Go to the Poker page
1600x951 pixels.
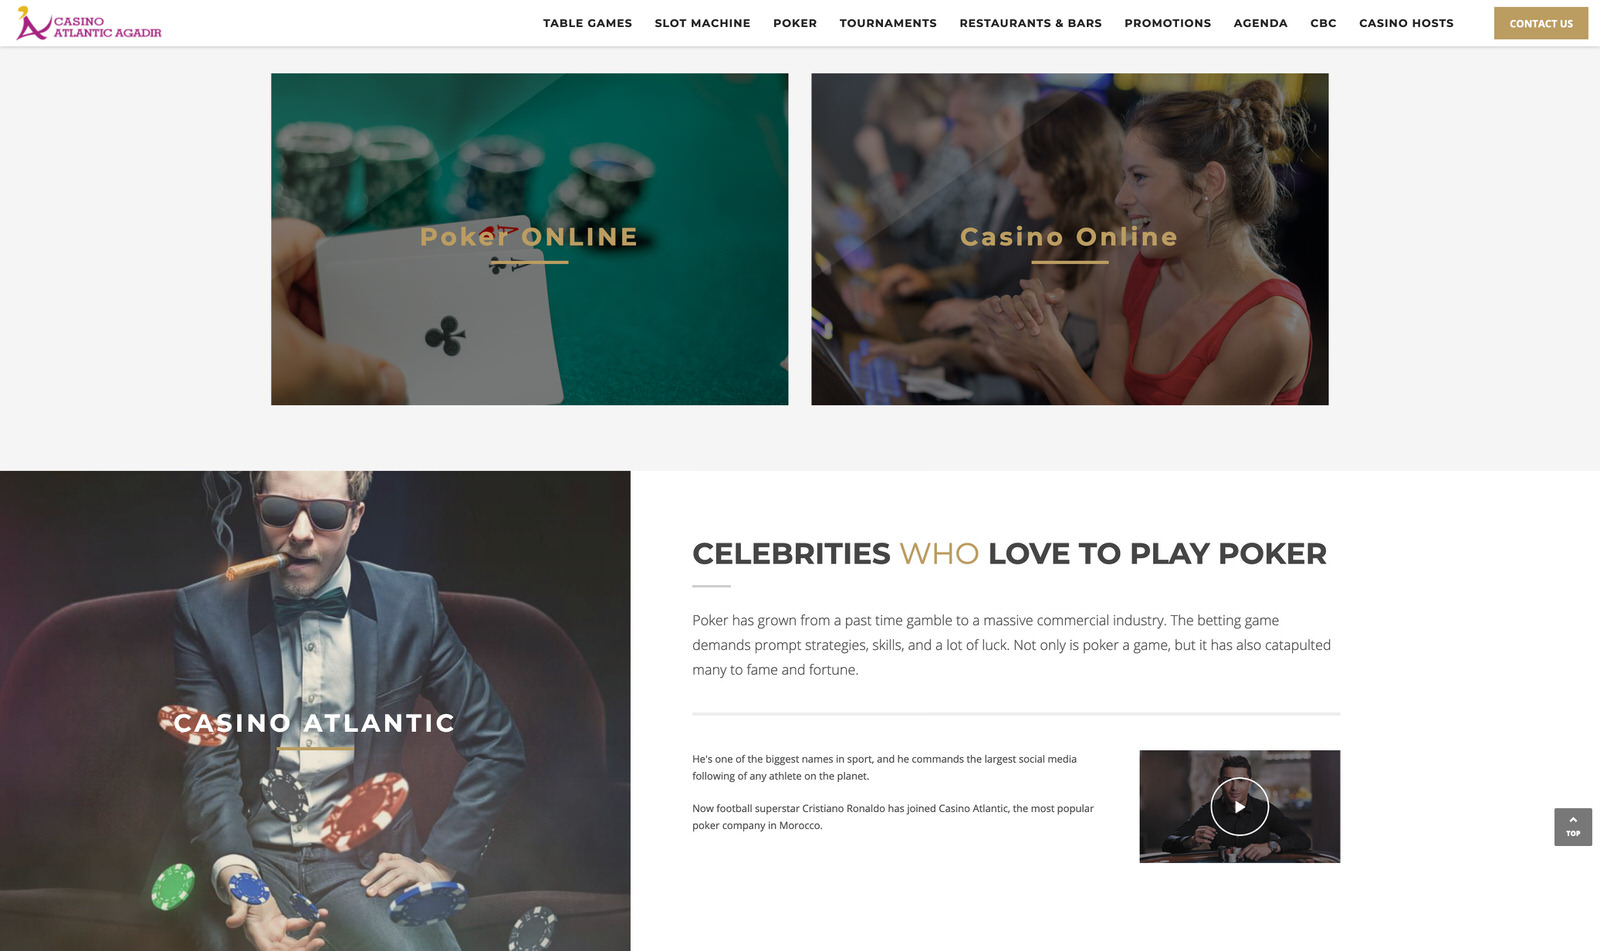[795, 23]
